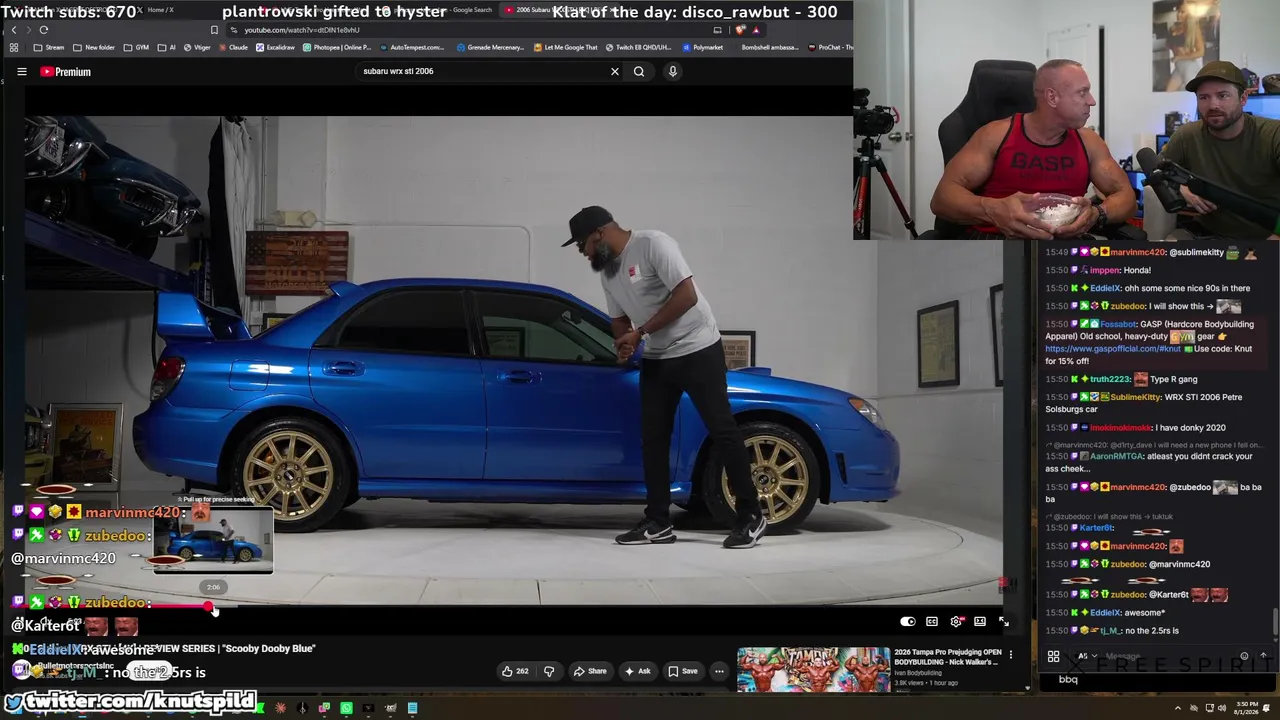Reload the YouTube page
This screenshot has width=1280, height=720.
(43, 30)
